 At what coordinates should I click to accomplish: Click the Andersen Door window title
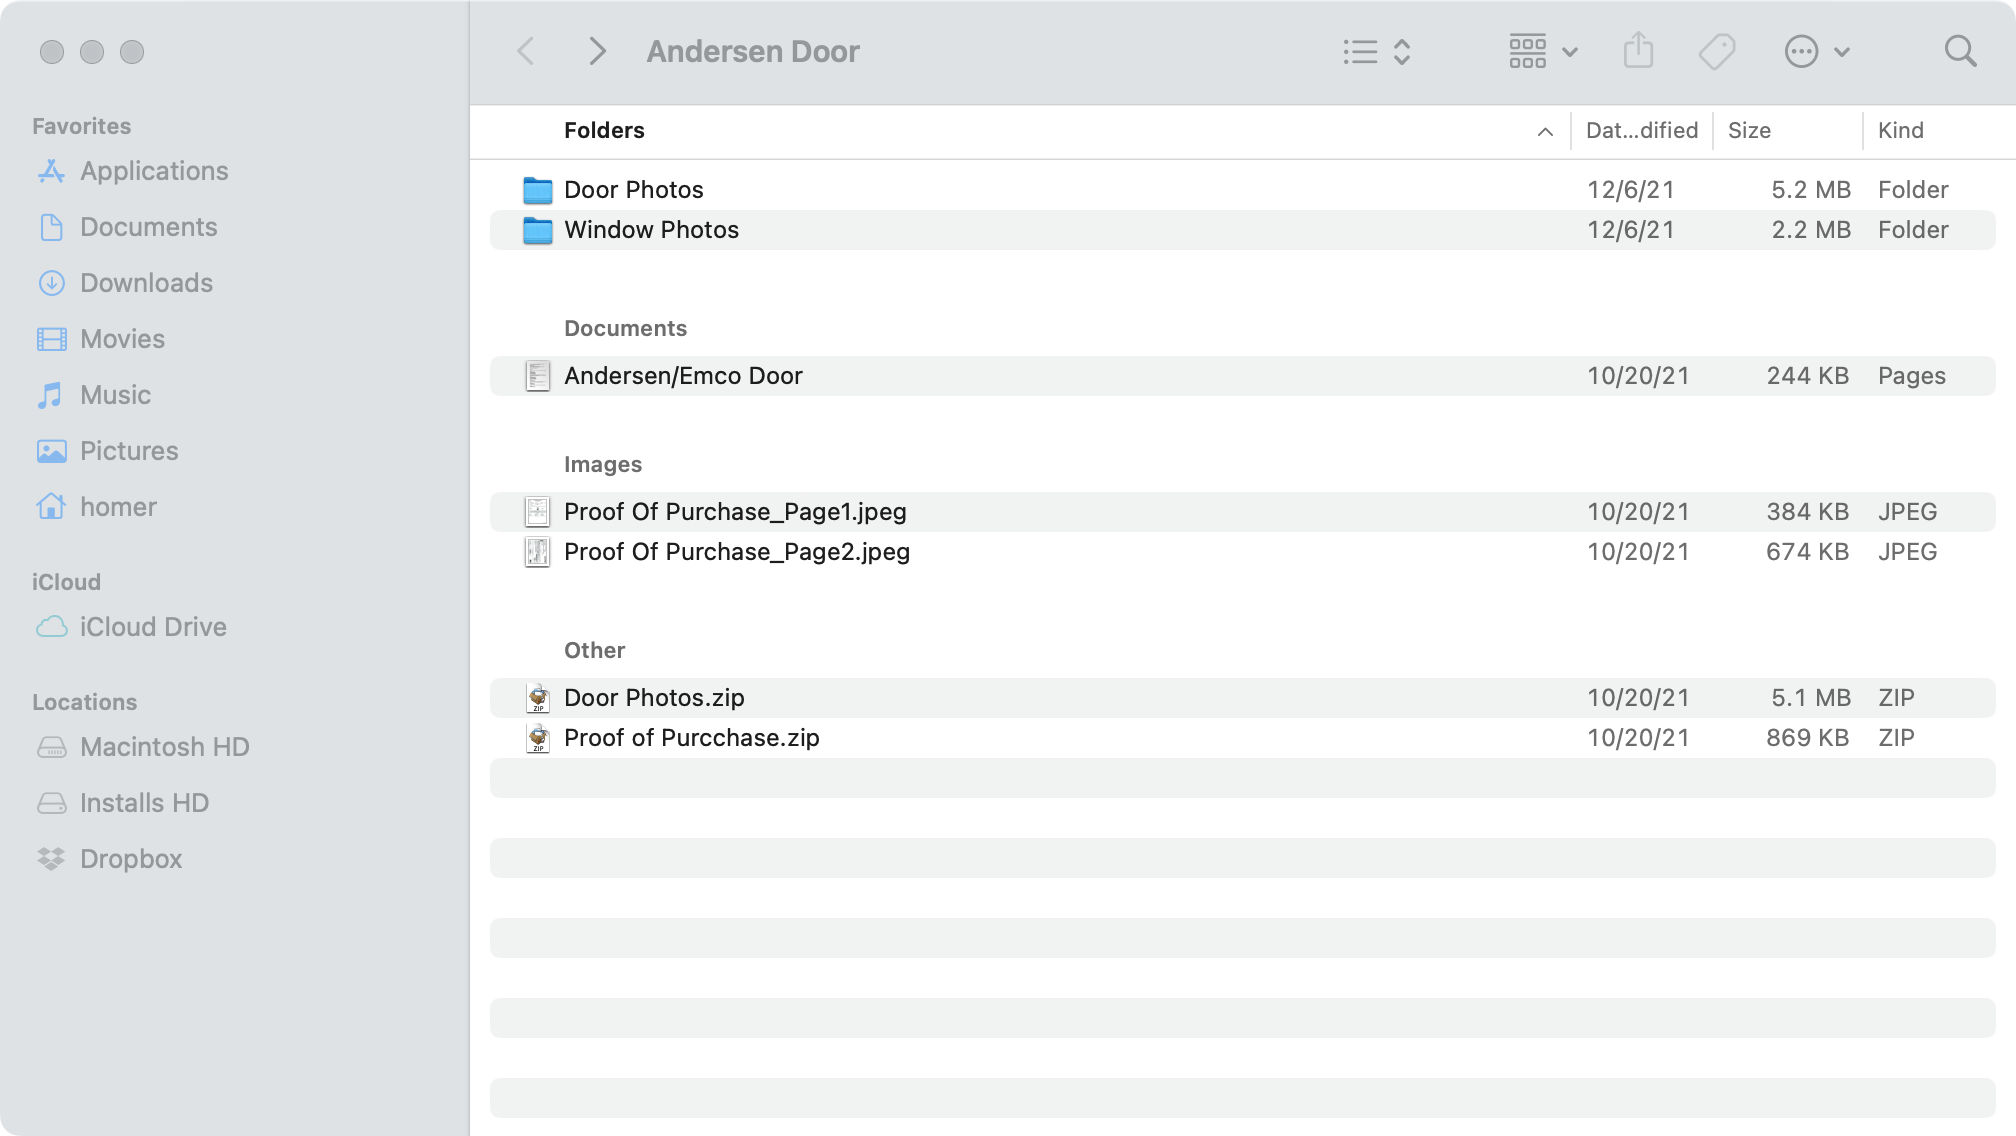point(753,51)
